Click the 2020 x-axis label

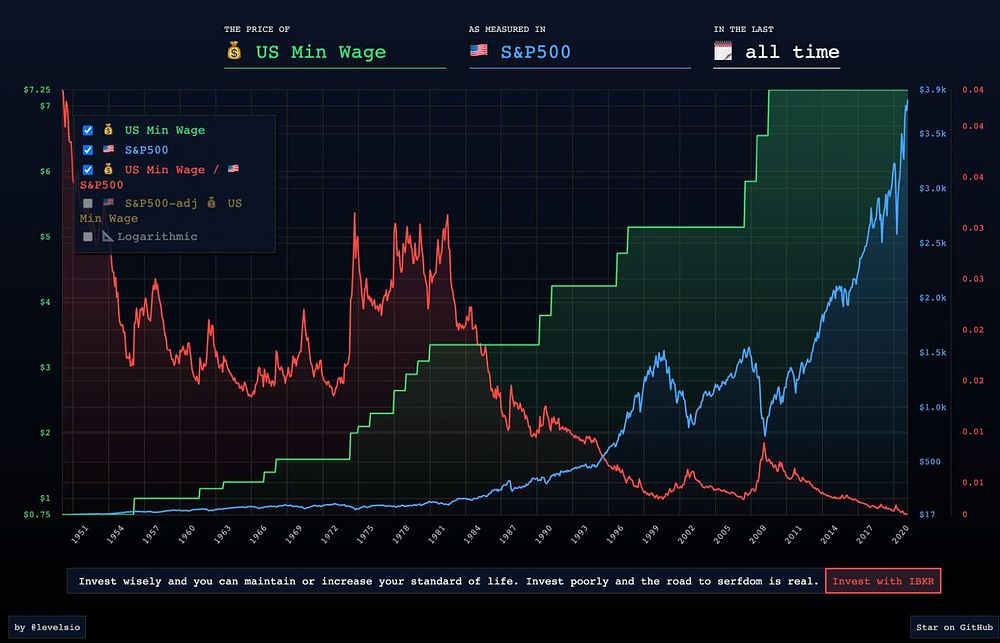point(900,535)
